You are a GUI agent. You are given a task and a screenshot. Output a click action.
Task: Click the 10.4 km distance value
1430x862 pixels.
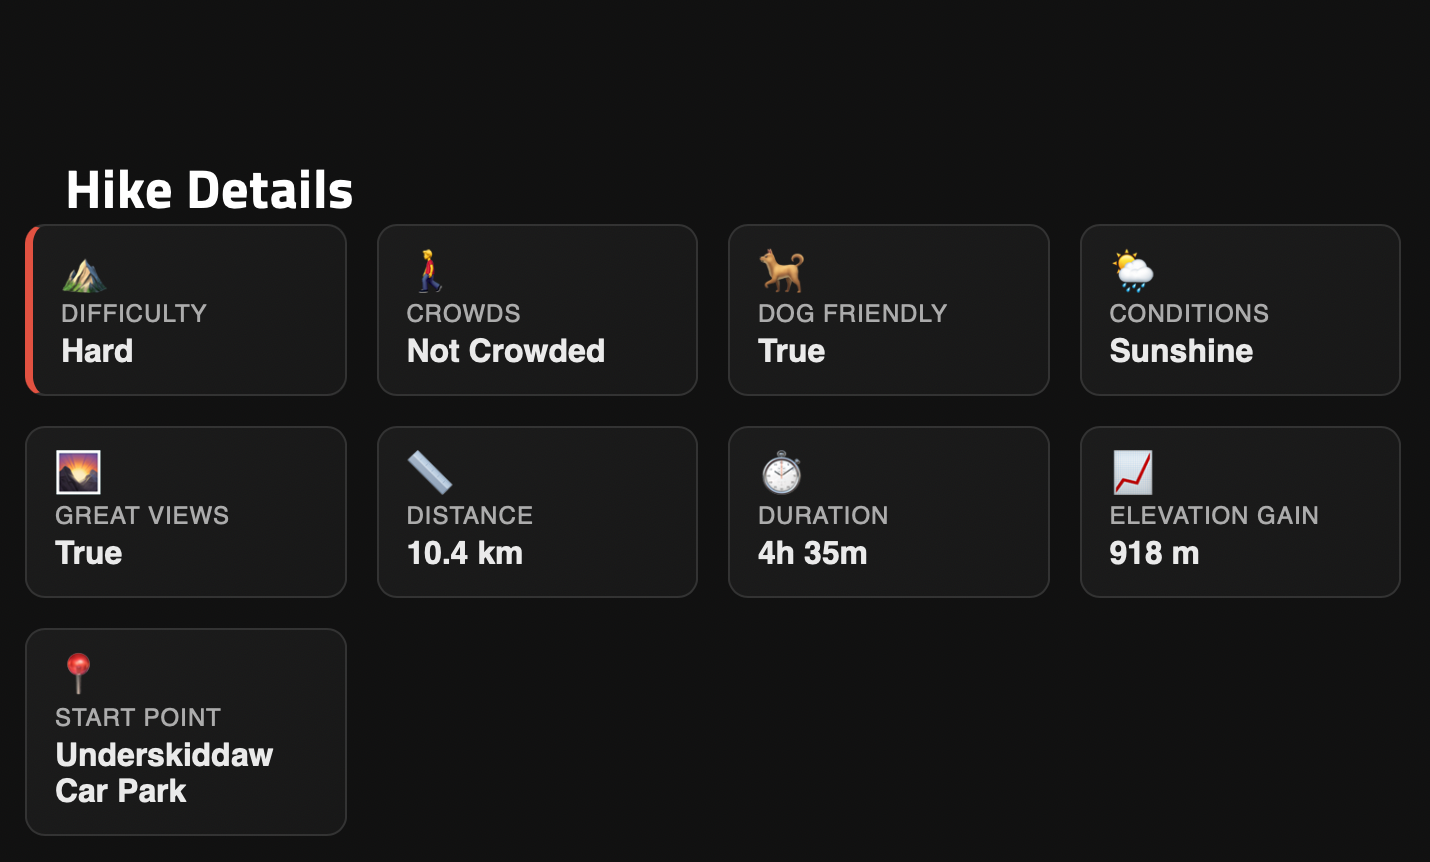(465, 553)
